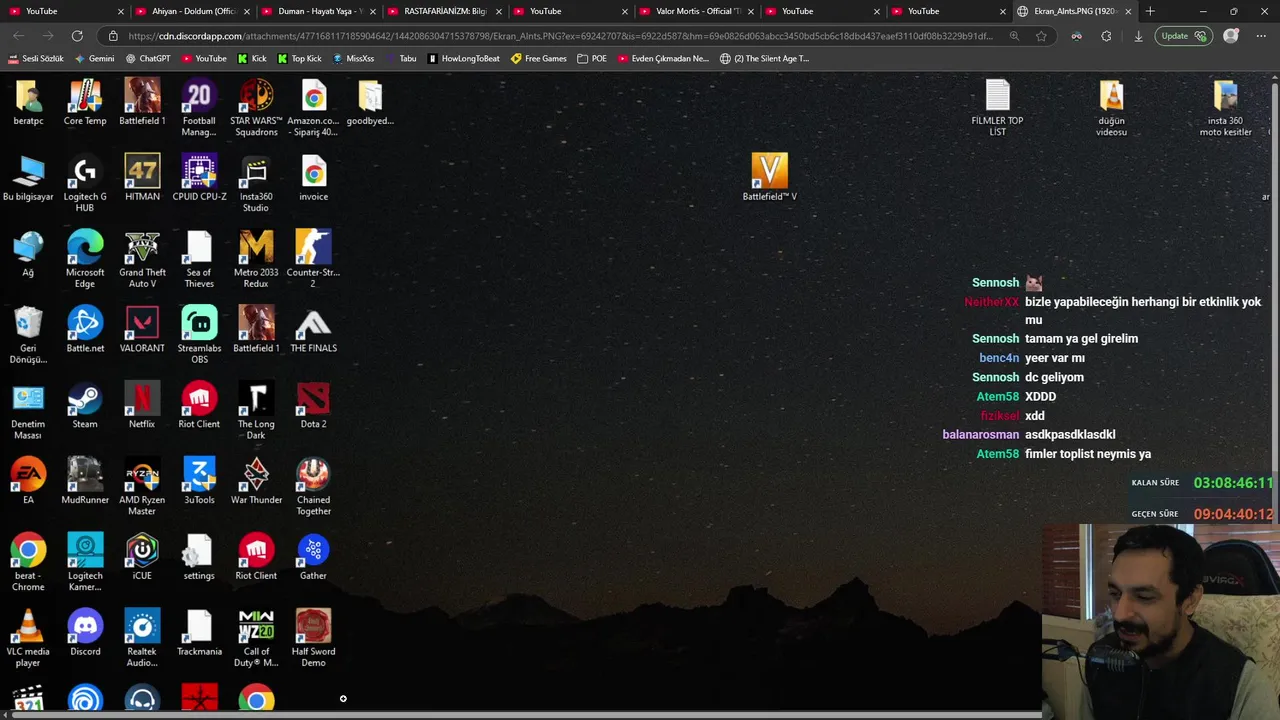Open the Free Games bookmark
This screenshot has height=720, width=1280.
tap(538, 58)
